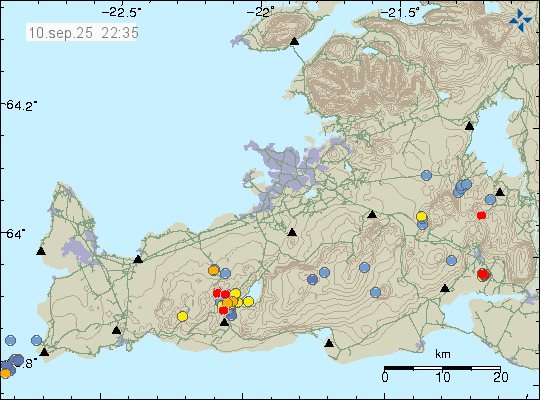
Task: Click the 64° latitude label
Action: pyautogui.click(x=15, y=234)
